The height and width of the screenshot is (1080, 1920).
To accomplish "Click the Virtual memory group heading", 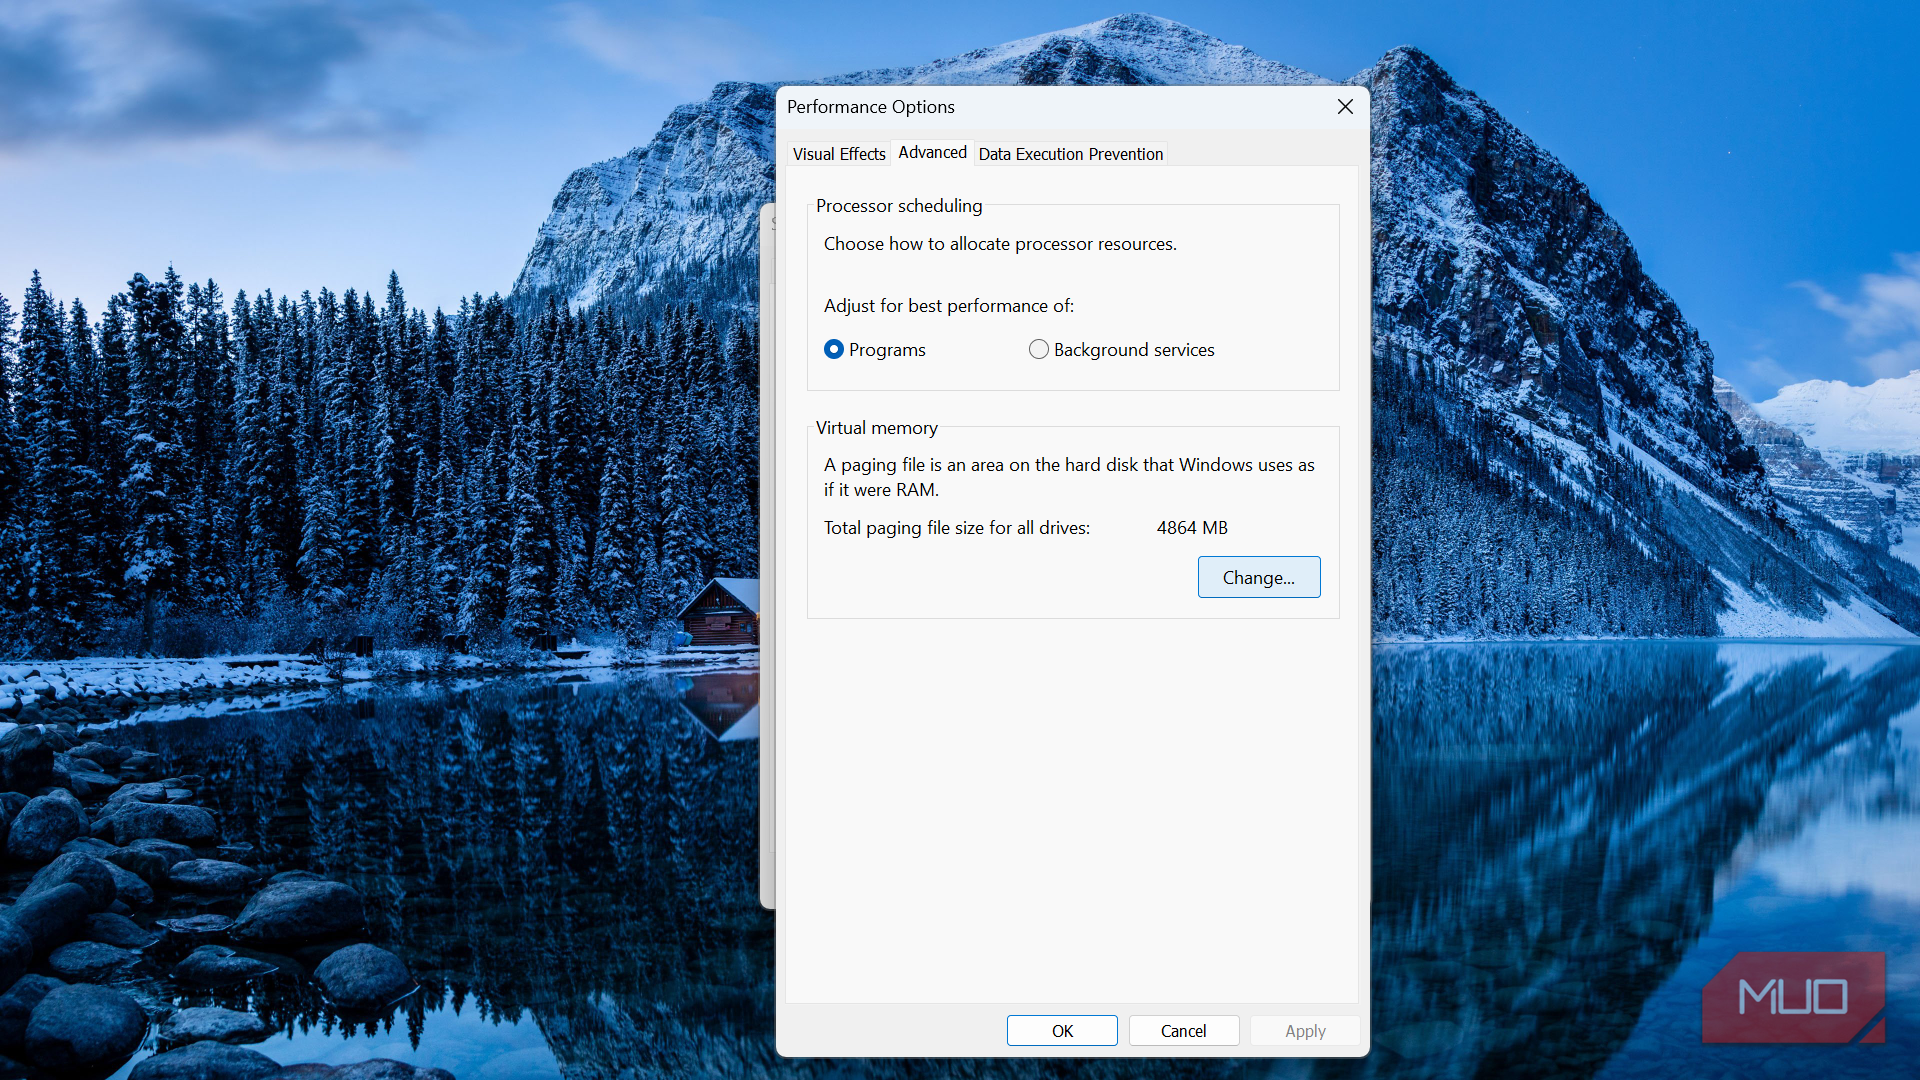I will pos(877,427).
